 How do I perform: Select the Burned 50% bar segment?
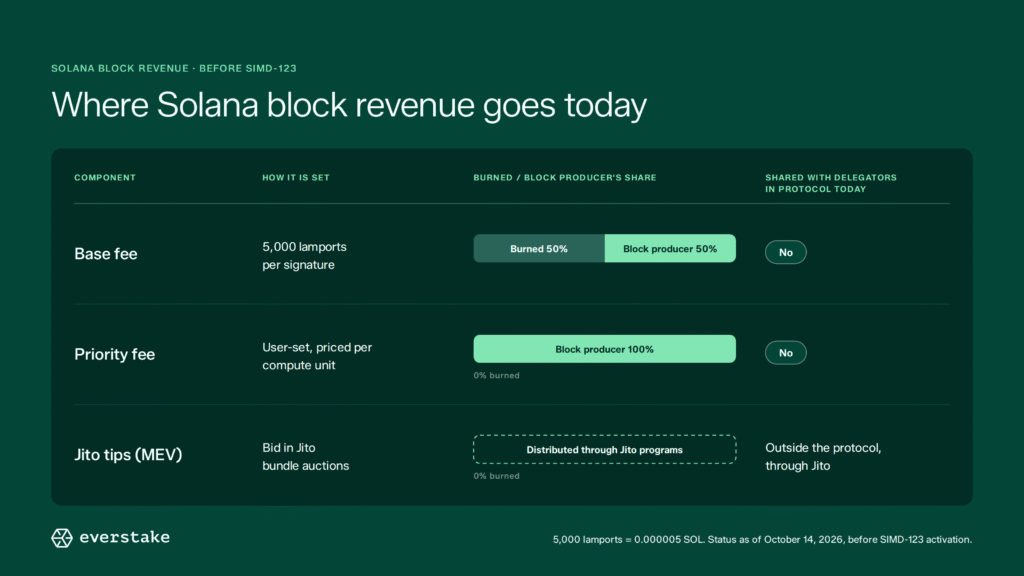pos(539,249)
